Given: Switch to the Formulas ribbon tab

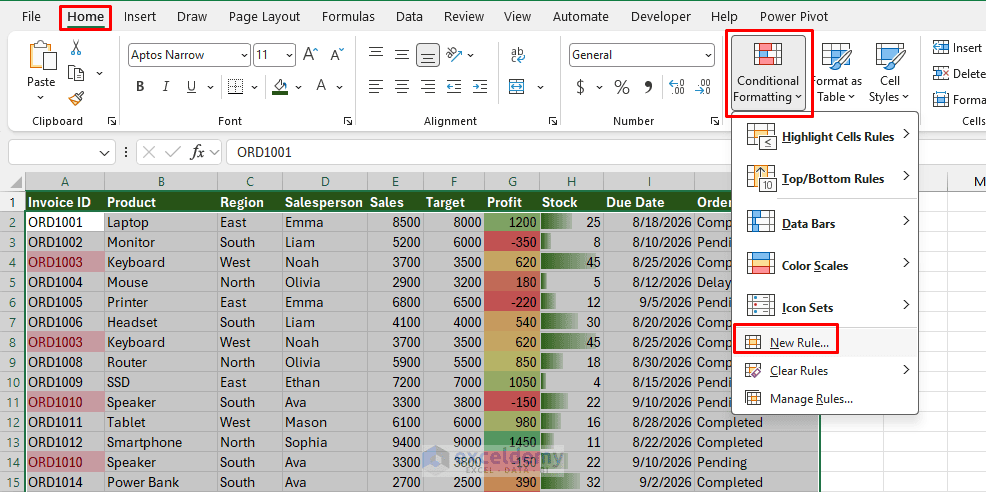Looking at the screenshot, I should click(x=348, y=17).
